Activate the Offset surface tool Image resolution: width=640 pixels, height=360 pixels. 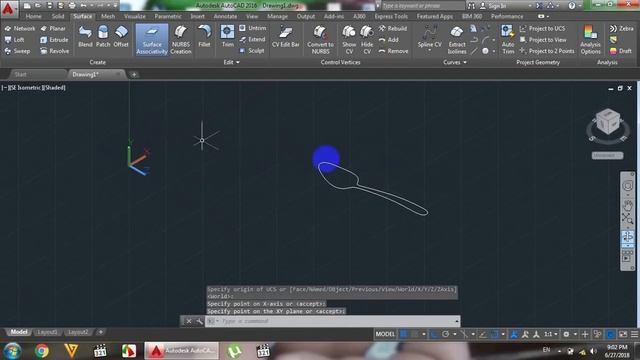click(121, 36)
